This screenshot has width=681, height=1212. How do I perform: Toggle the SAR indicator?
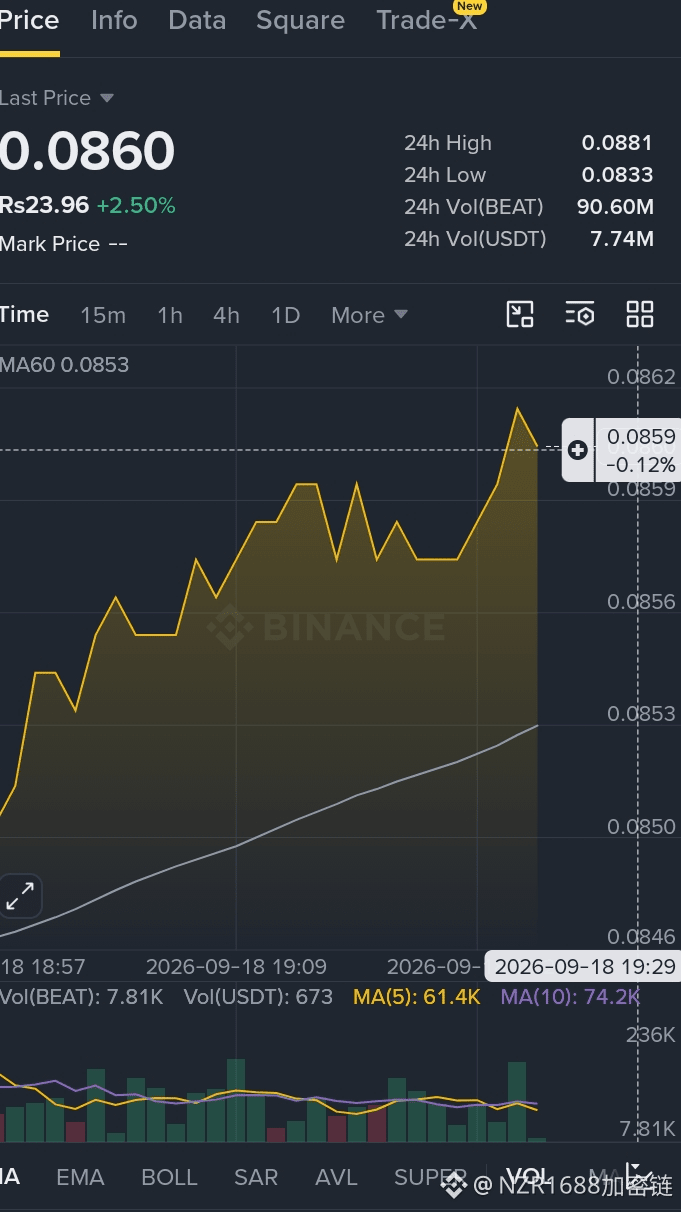coord(256,1178)
